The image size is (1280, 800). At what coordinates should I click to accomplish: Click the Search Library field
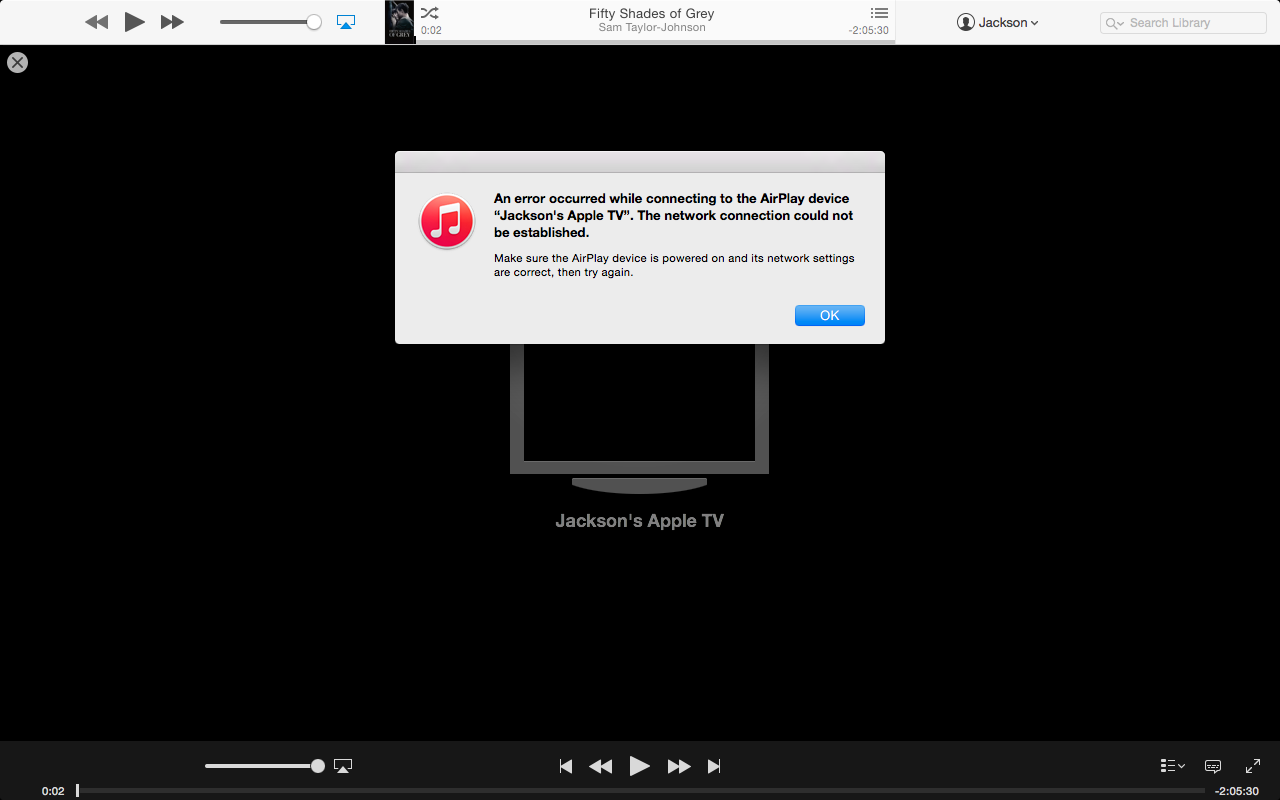click(x=1183, y=22)
